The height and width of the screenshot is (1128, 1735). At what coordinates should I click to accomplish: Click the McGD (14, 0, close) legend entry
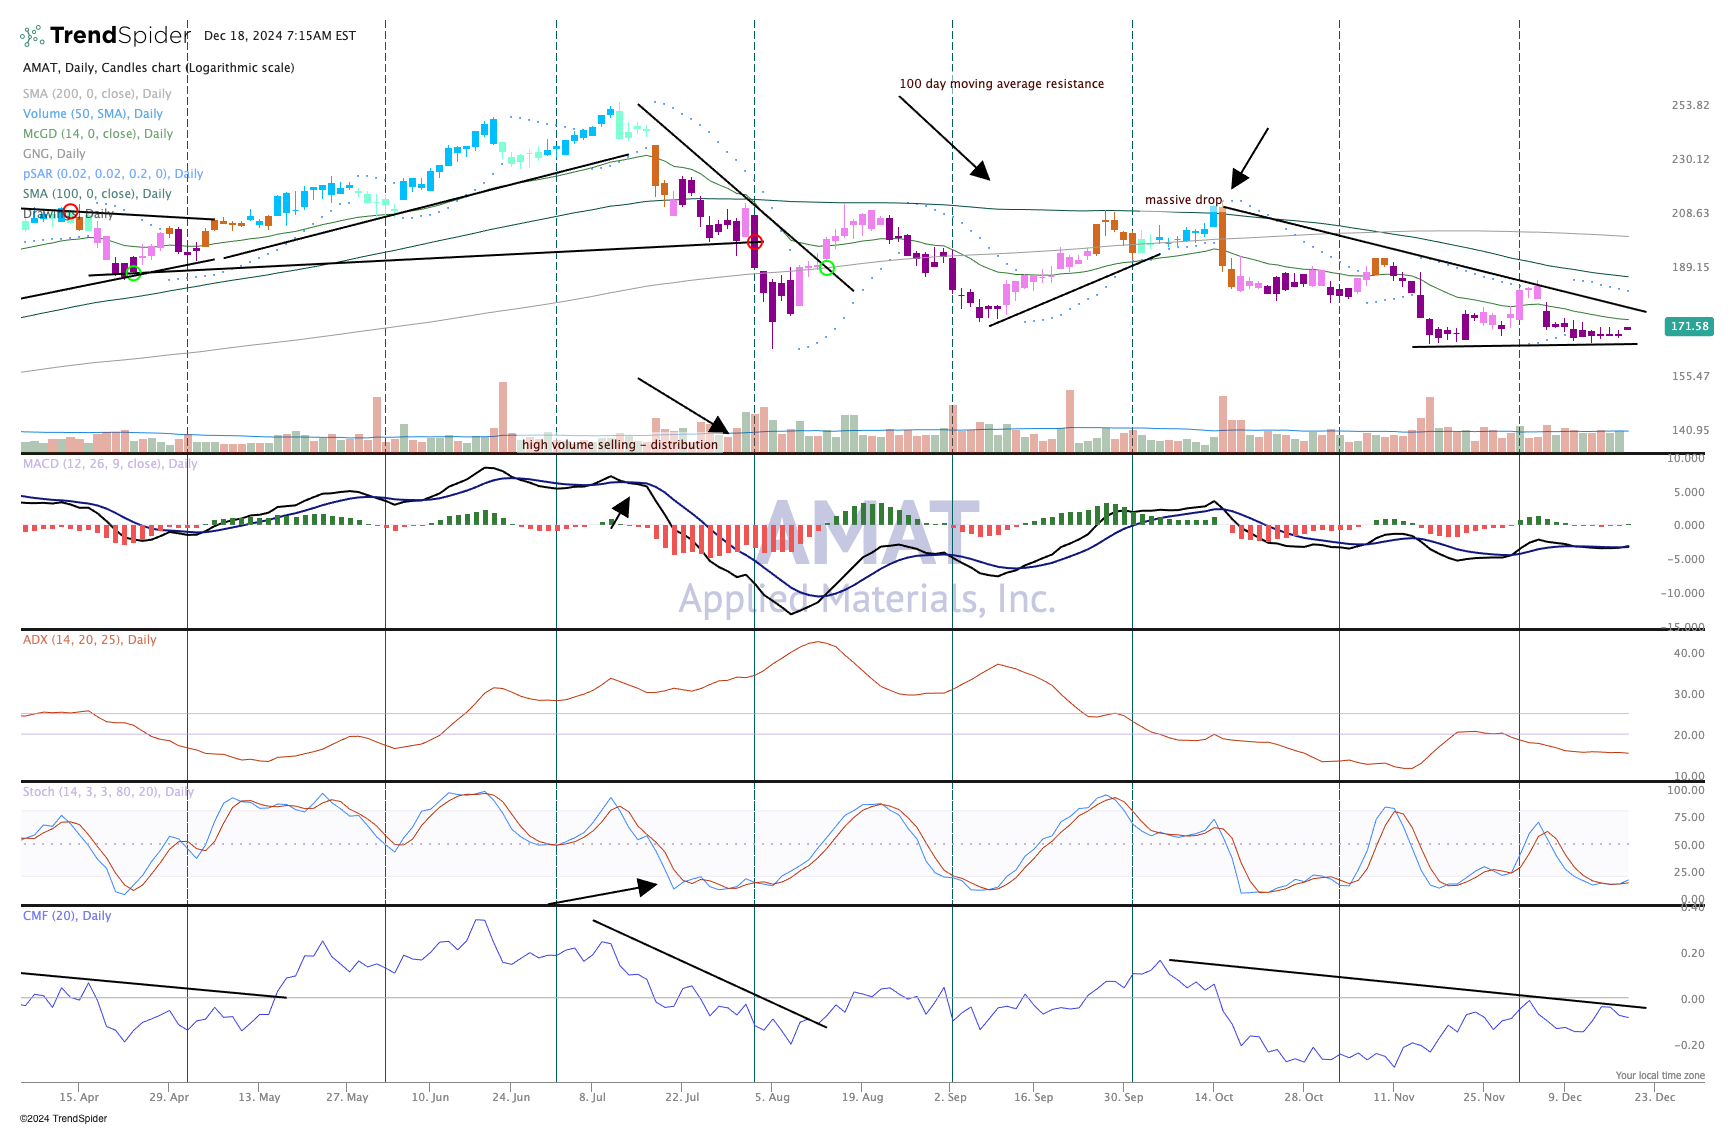97,133
